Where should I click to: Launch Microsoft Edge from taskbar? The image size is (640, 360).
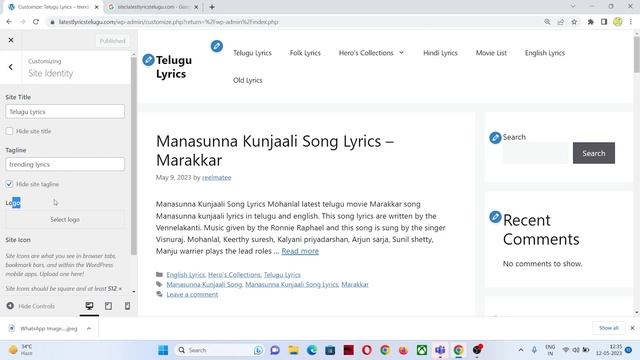point(312,350)
